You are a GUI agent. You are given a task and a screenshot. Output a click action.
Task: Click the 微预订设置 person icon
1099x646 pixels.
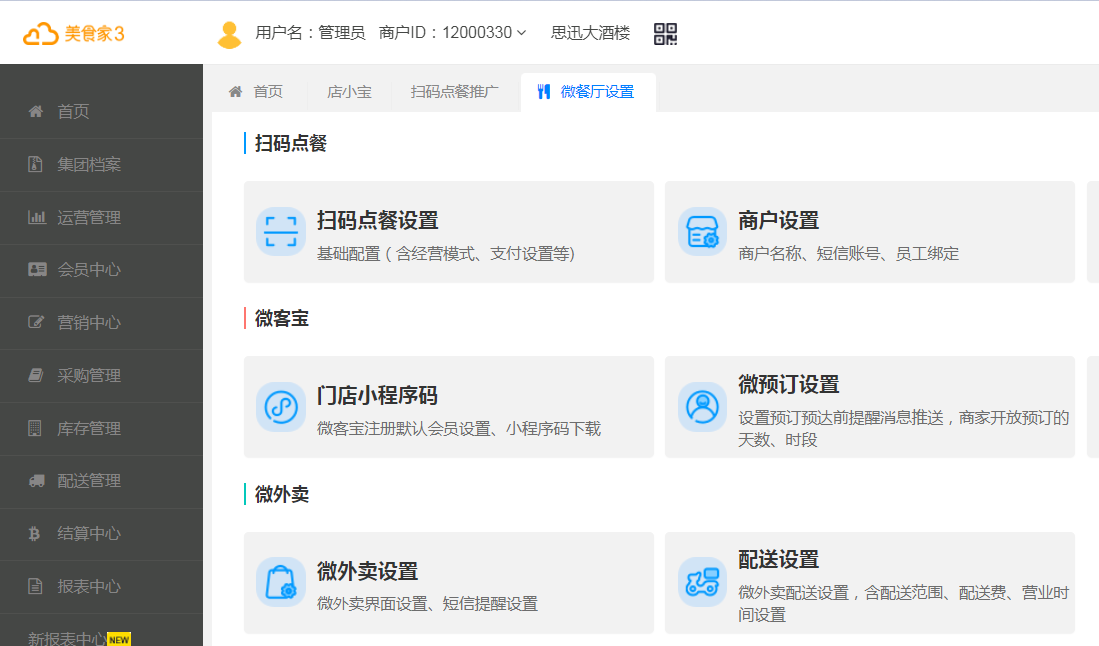point(702,406)
